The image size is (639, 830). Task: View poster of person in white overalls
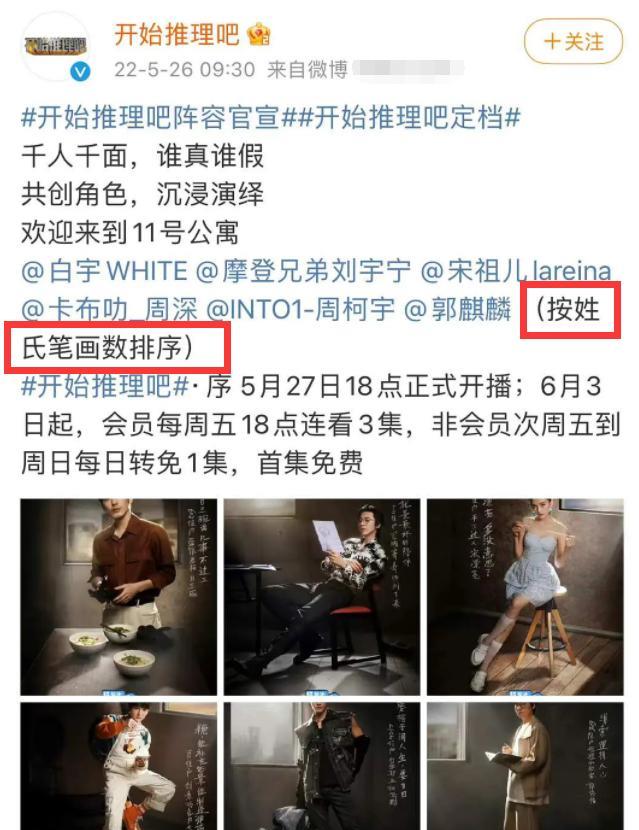[119, 766]
